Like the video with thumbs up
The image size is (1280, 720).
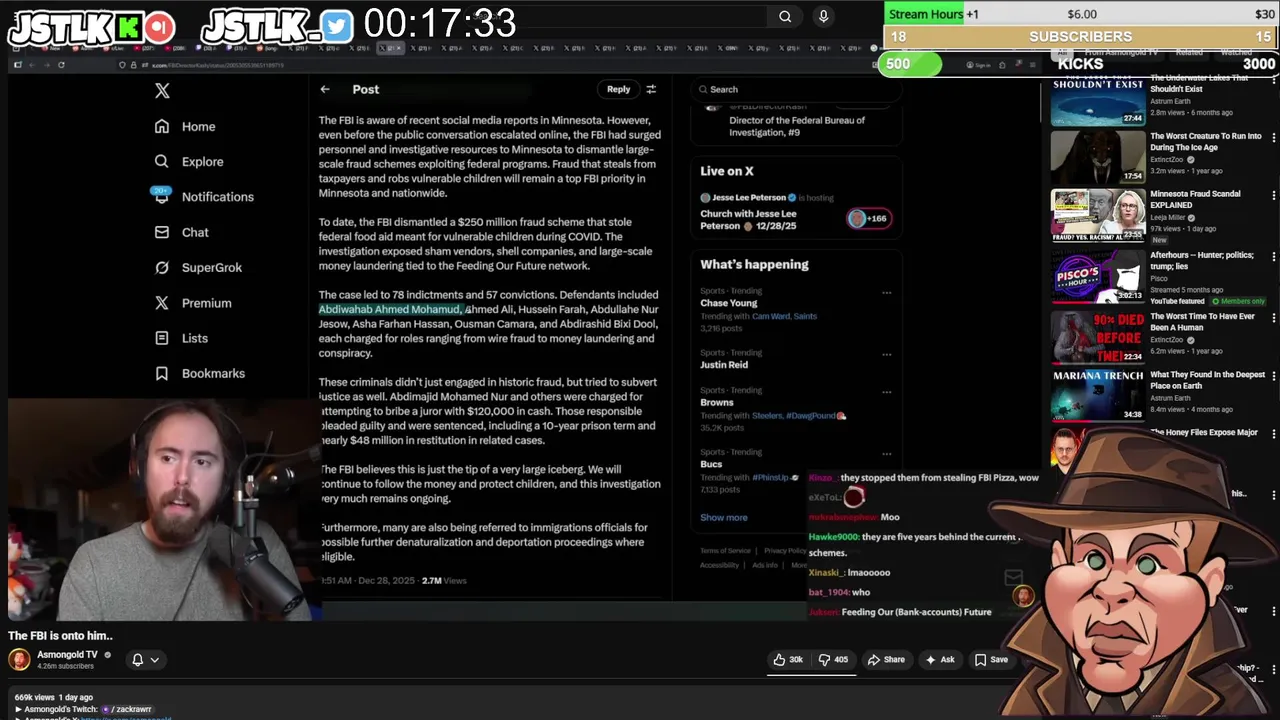(x=788, y=660)
